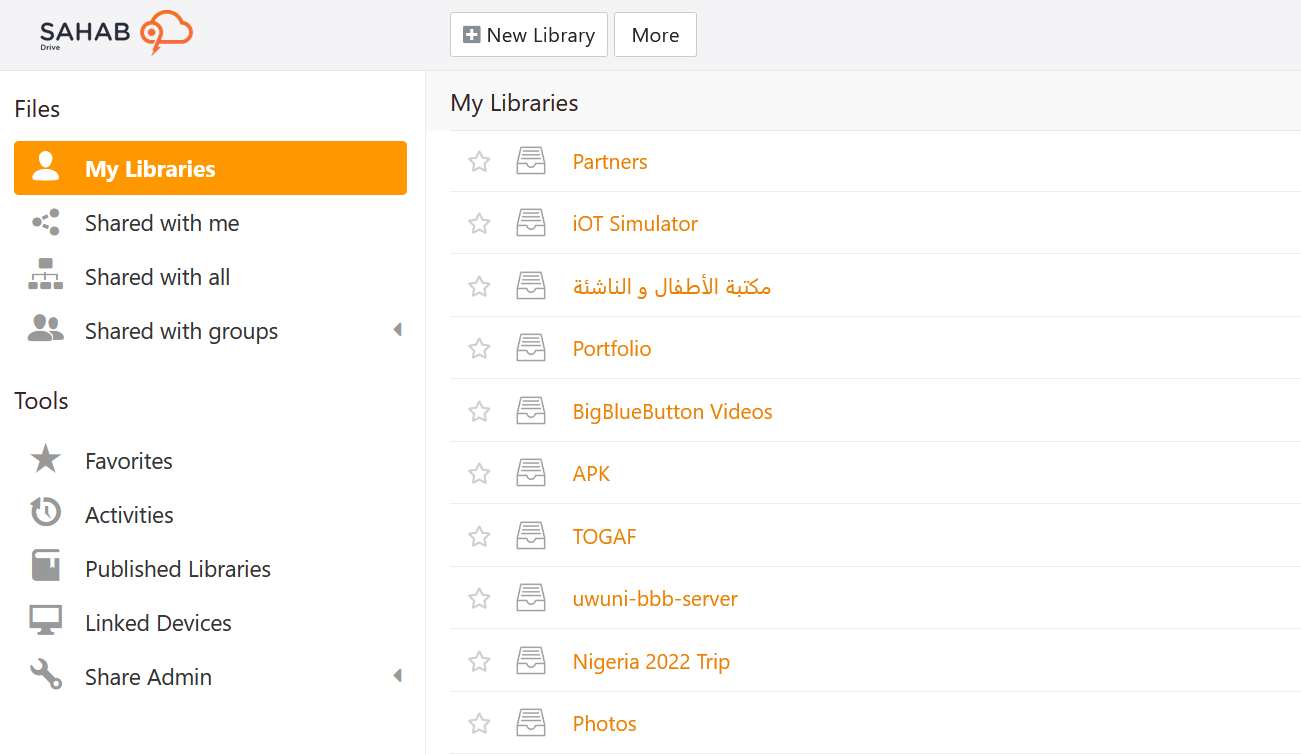Open the Nigeria 2022 Trip library
The height and width of the screenshot is (754, 1301).
[651, 661]
